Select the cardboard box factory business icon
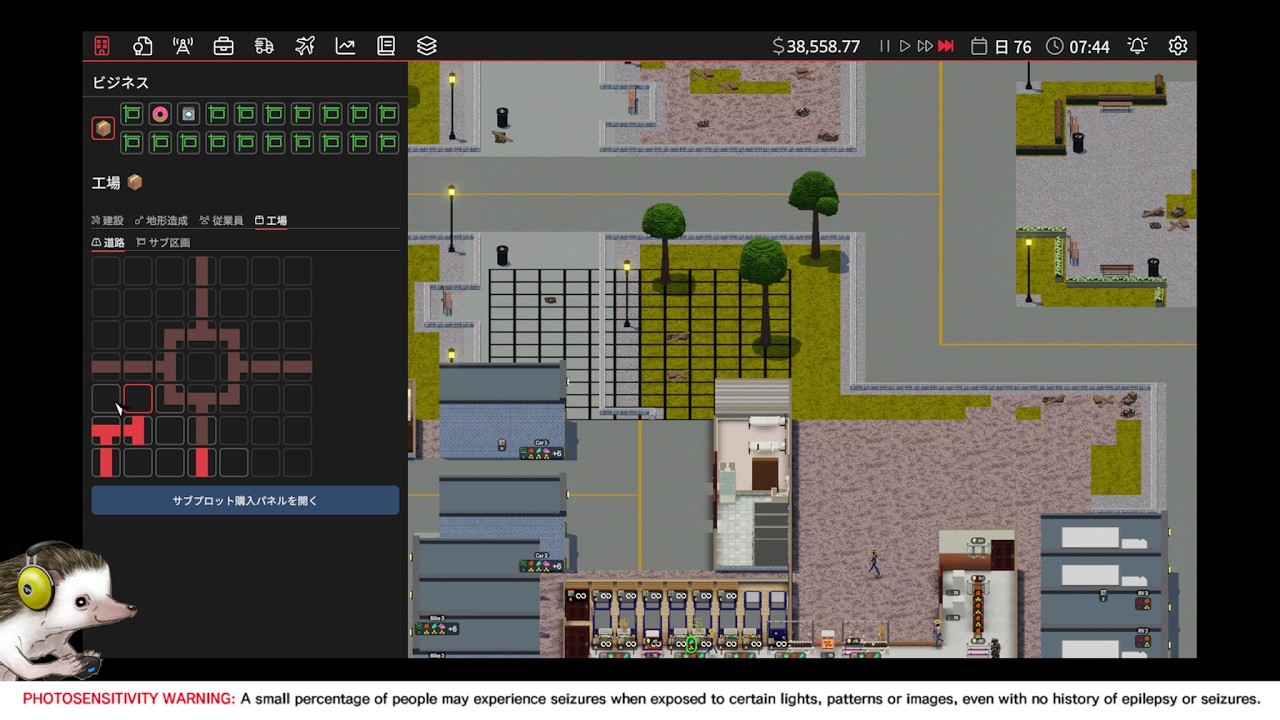The height and width of the screenshot is (720, 1280). tap(103, 128)
